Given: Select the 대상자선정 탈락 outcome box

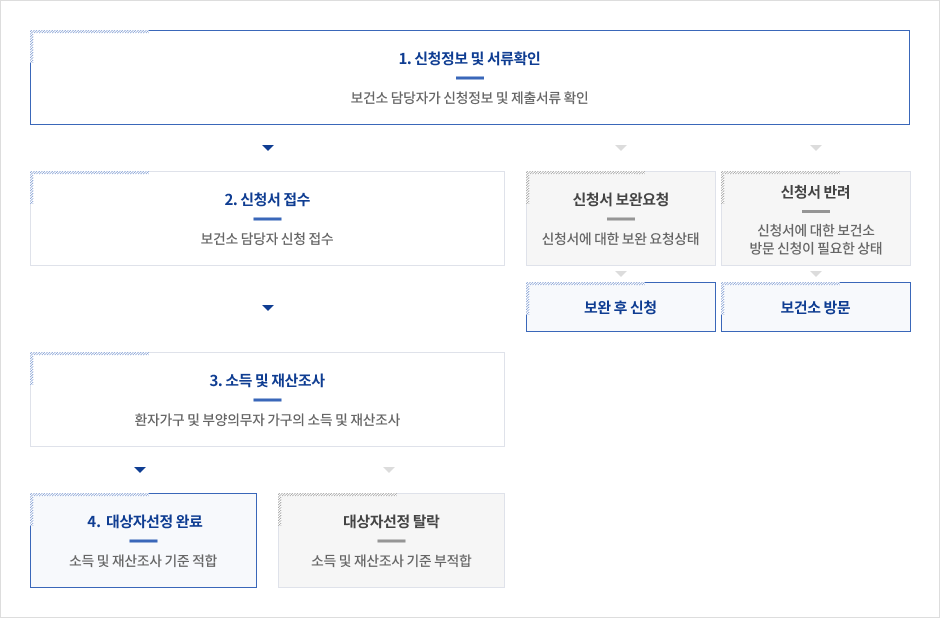Looking at the screenshot, I should [x=390, y=540].
